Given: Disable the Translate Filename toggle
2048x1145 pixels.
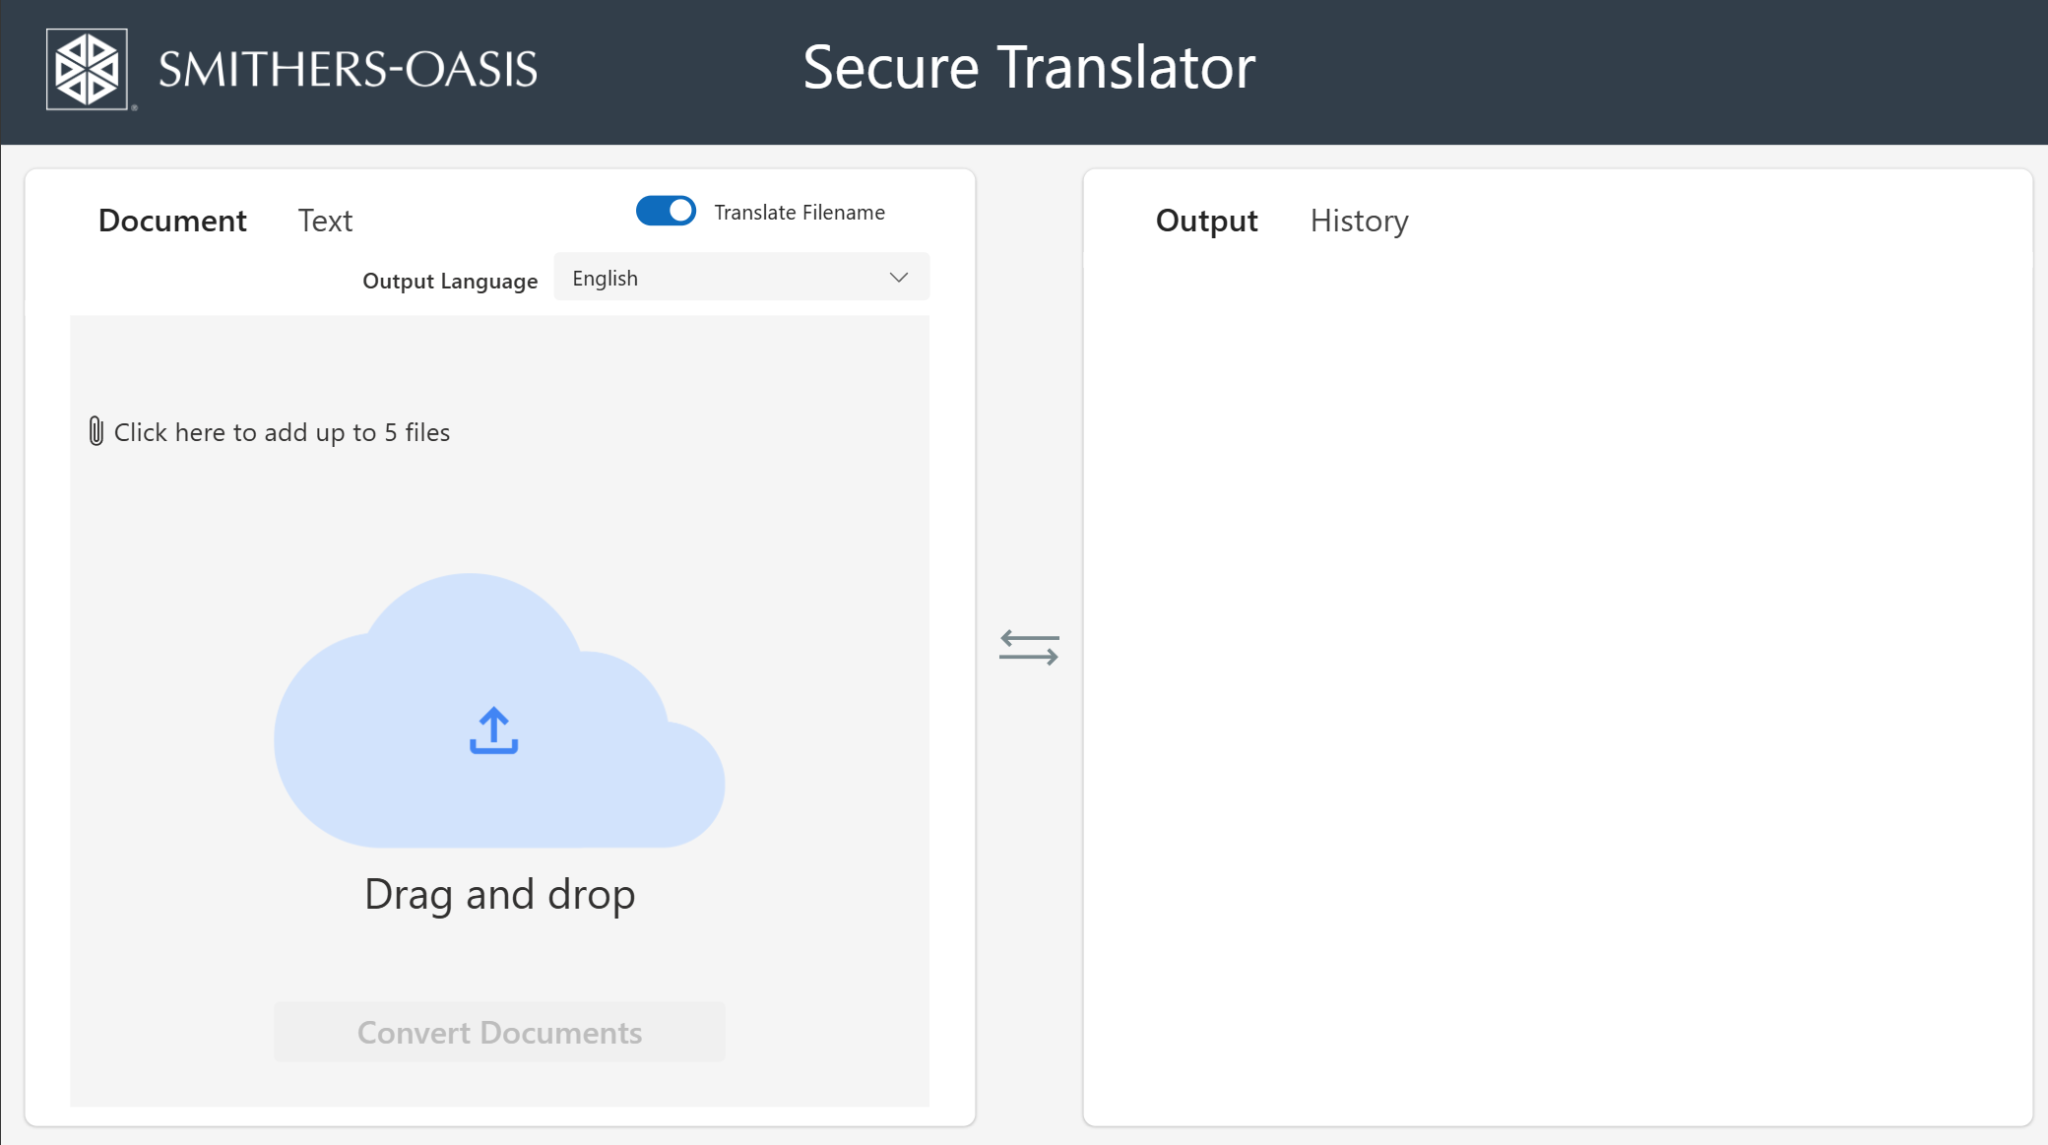Looking at the screenshot, I should pos(666,211).
